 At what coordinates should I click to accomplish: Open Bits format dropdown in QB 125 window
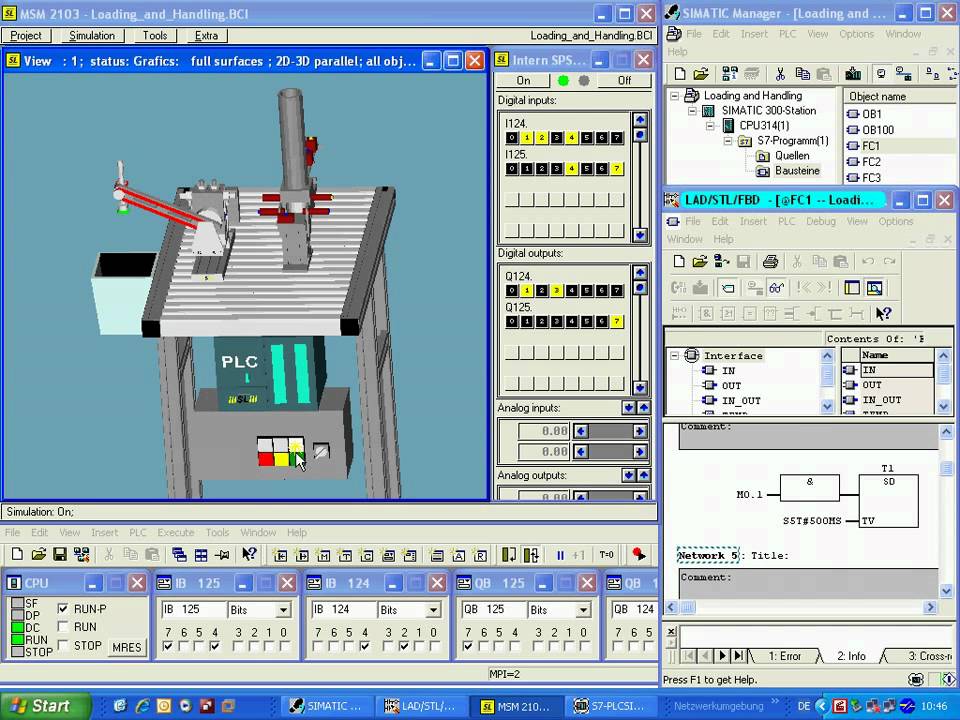583,610
